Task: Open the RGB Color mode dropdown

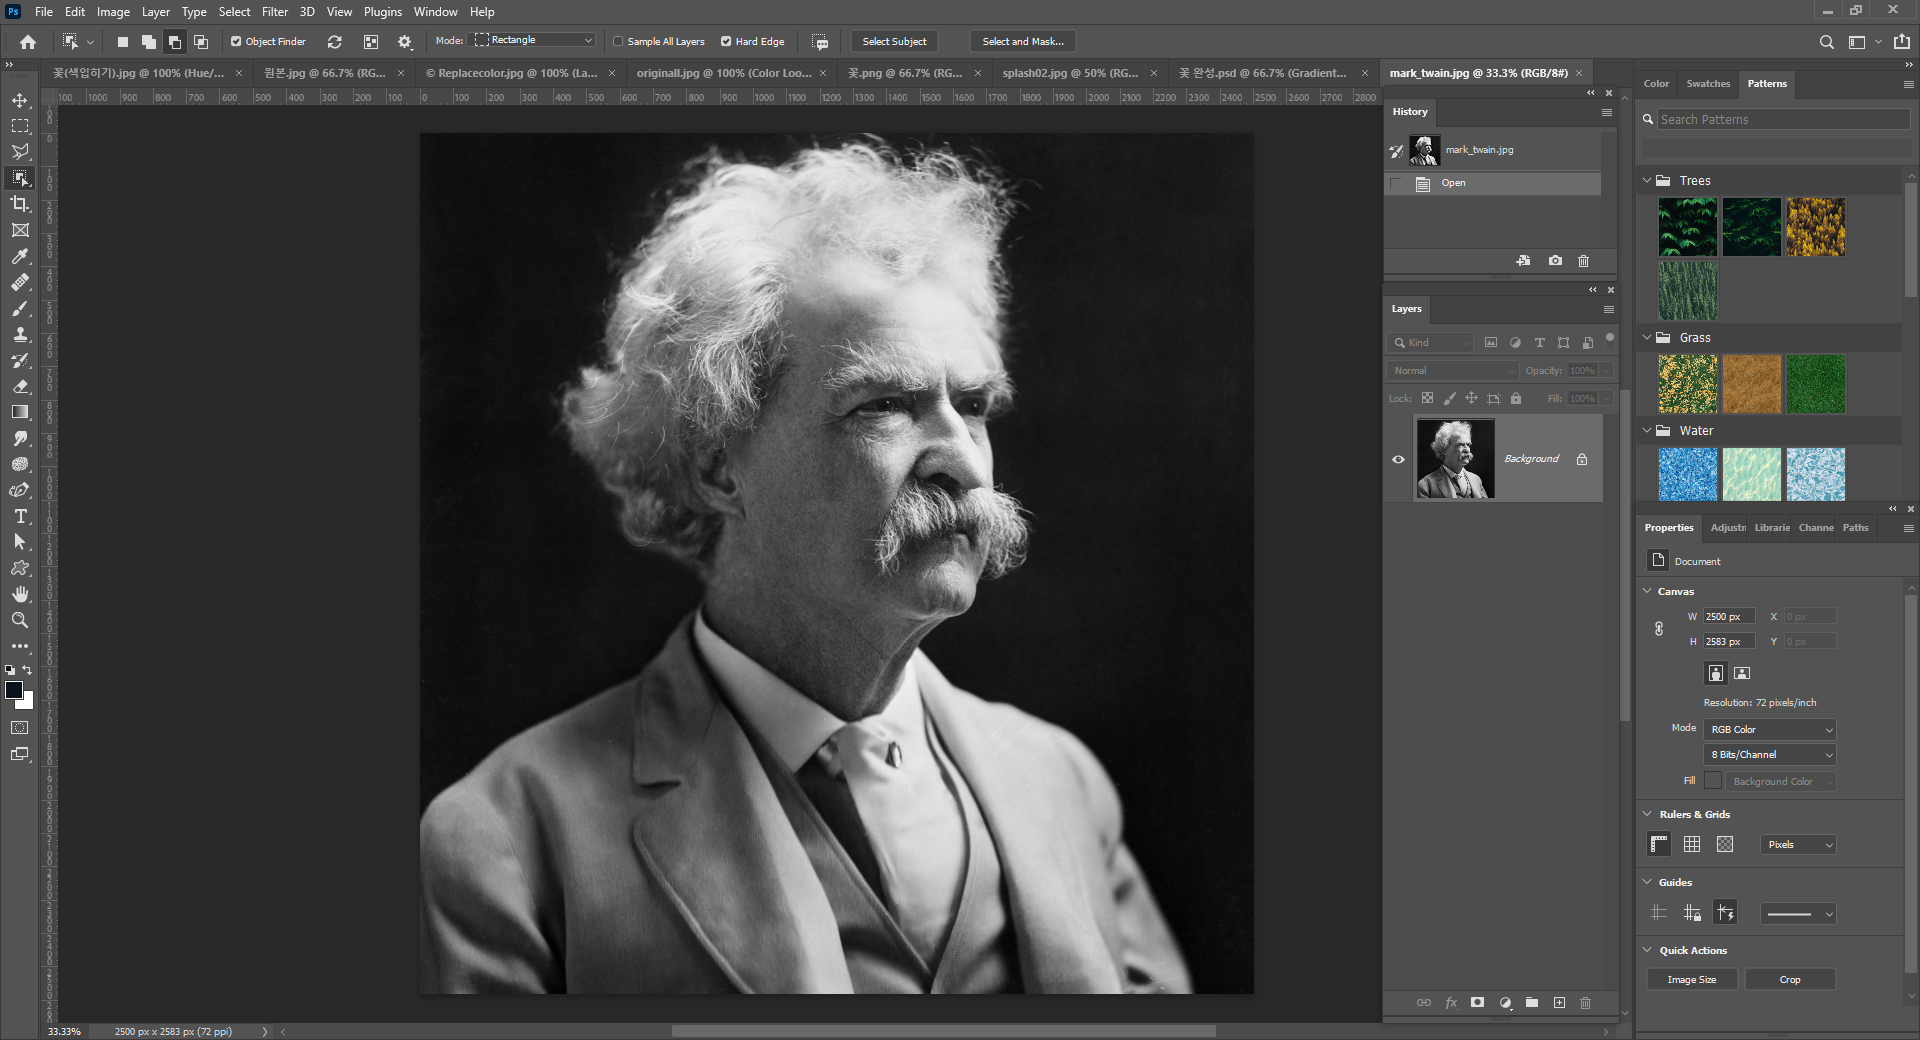Action: [1770, 730]
